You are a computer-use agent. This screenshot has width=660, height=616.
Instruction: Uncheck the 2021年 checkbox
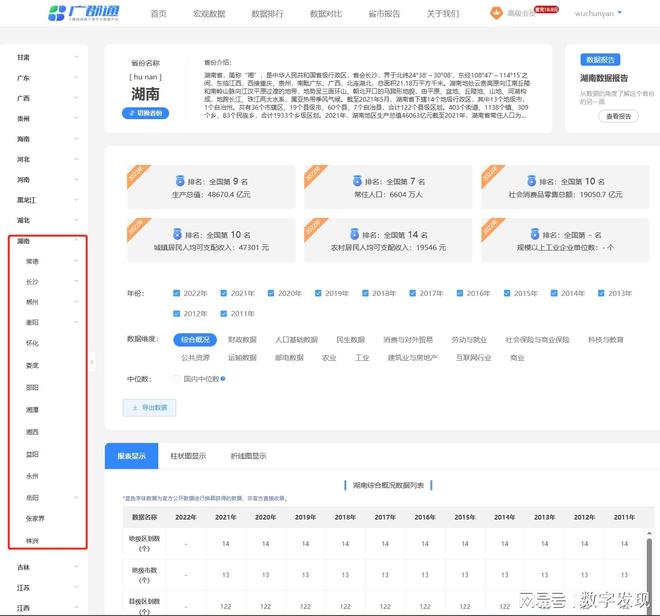coord(224,293)
